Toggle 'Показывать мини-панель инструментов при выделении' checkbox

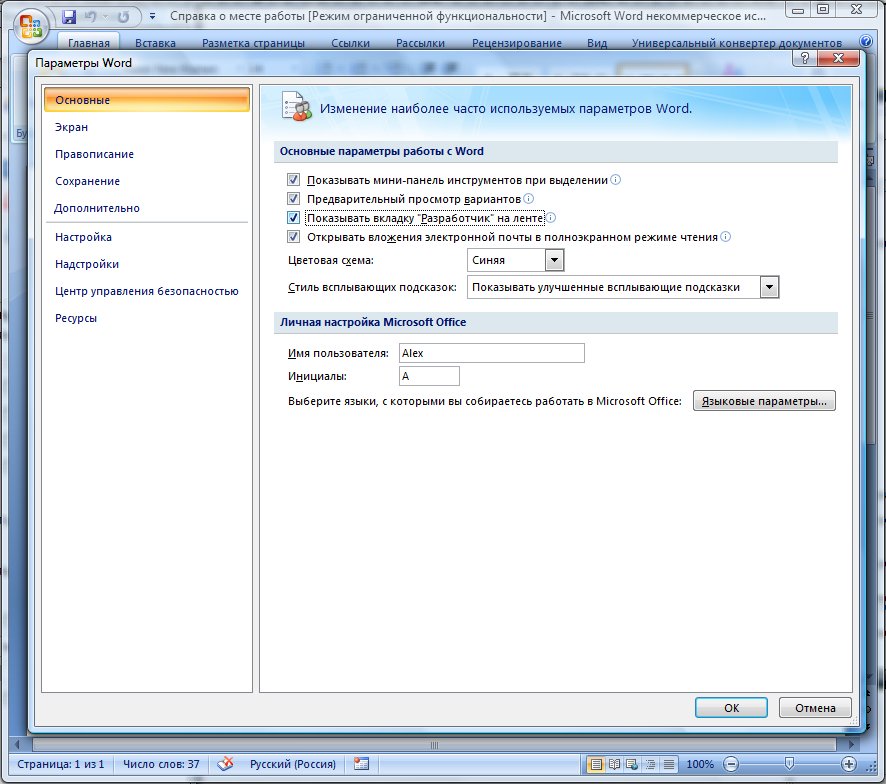click(x=293, y=180)
